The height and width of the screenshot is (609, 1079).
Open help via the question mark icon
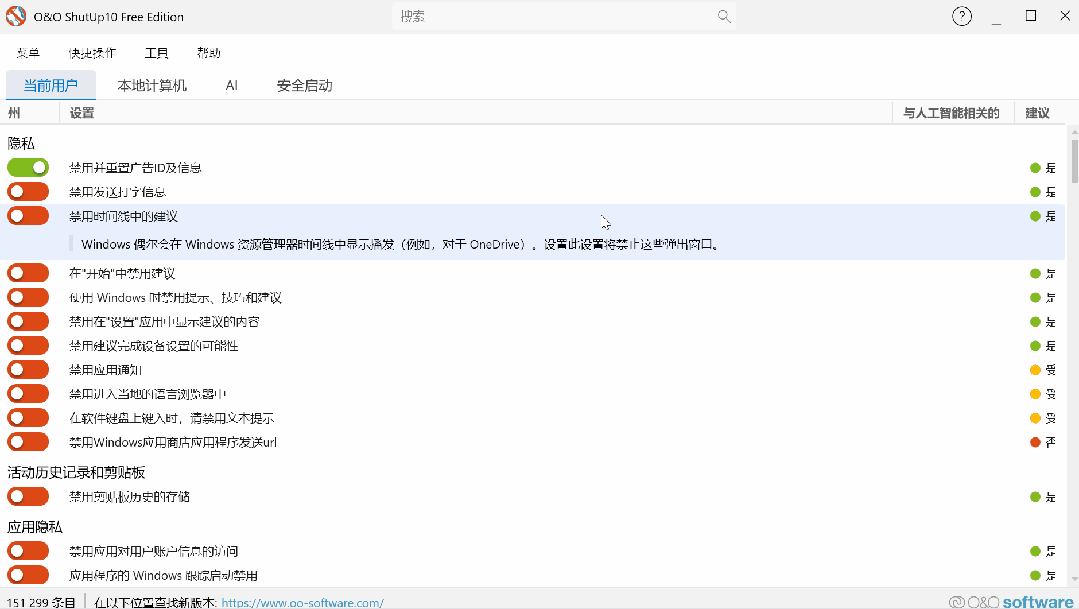(x=961, y=16)
